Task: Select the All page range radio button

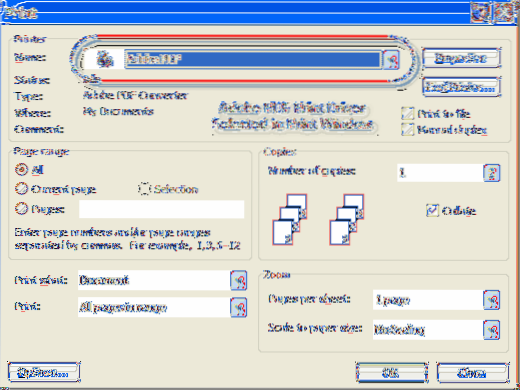Action: tap(21, 170)
